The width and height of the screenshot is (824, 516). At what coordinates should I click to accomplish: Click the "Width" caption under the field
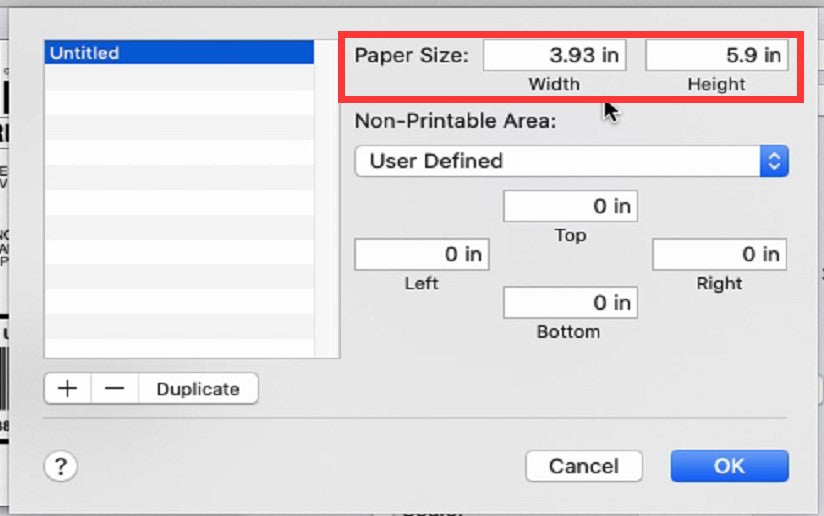click(554, 84)
